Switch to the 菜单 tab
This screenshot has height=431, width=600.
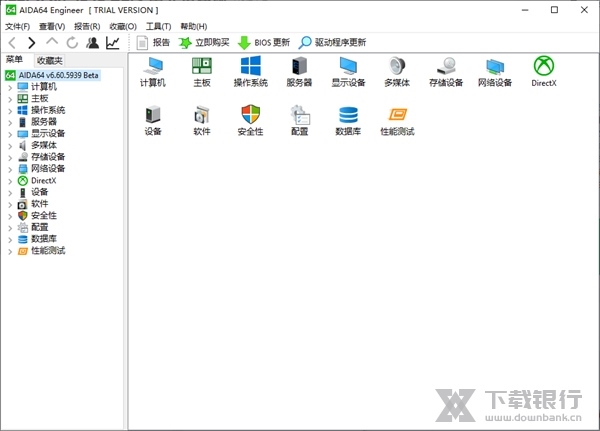tap(15, 60)
